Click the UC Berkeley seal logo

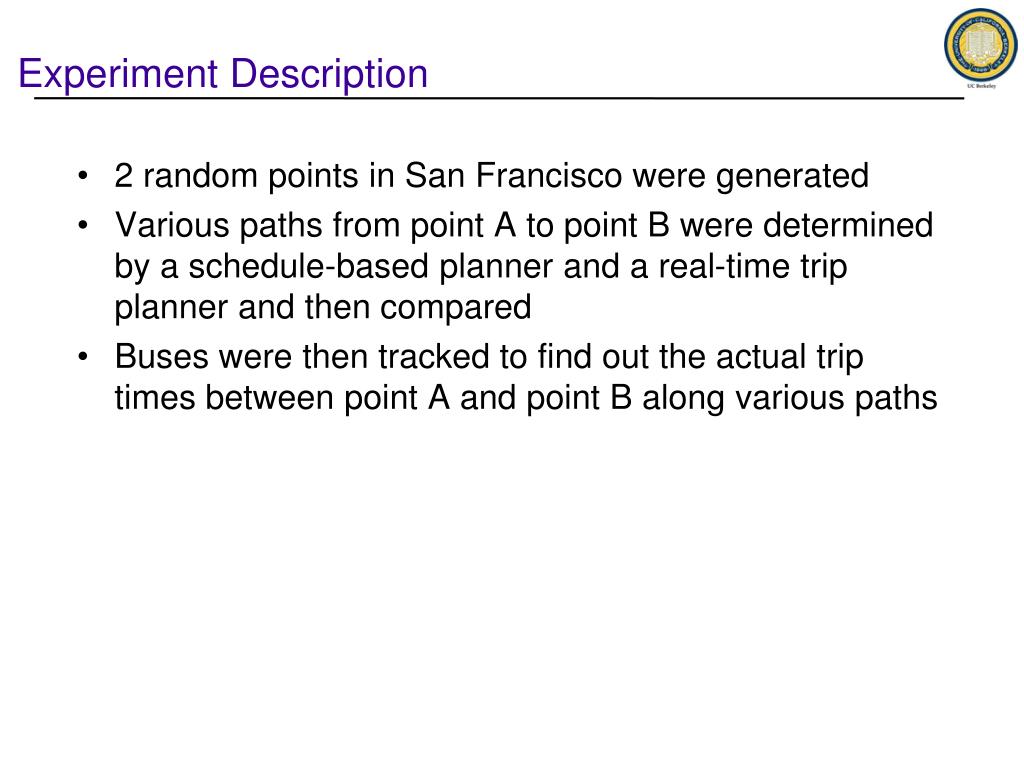tap(980, 46)
